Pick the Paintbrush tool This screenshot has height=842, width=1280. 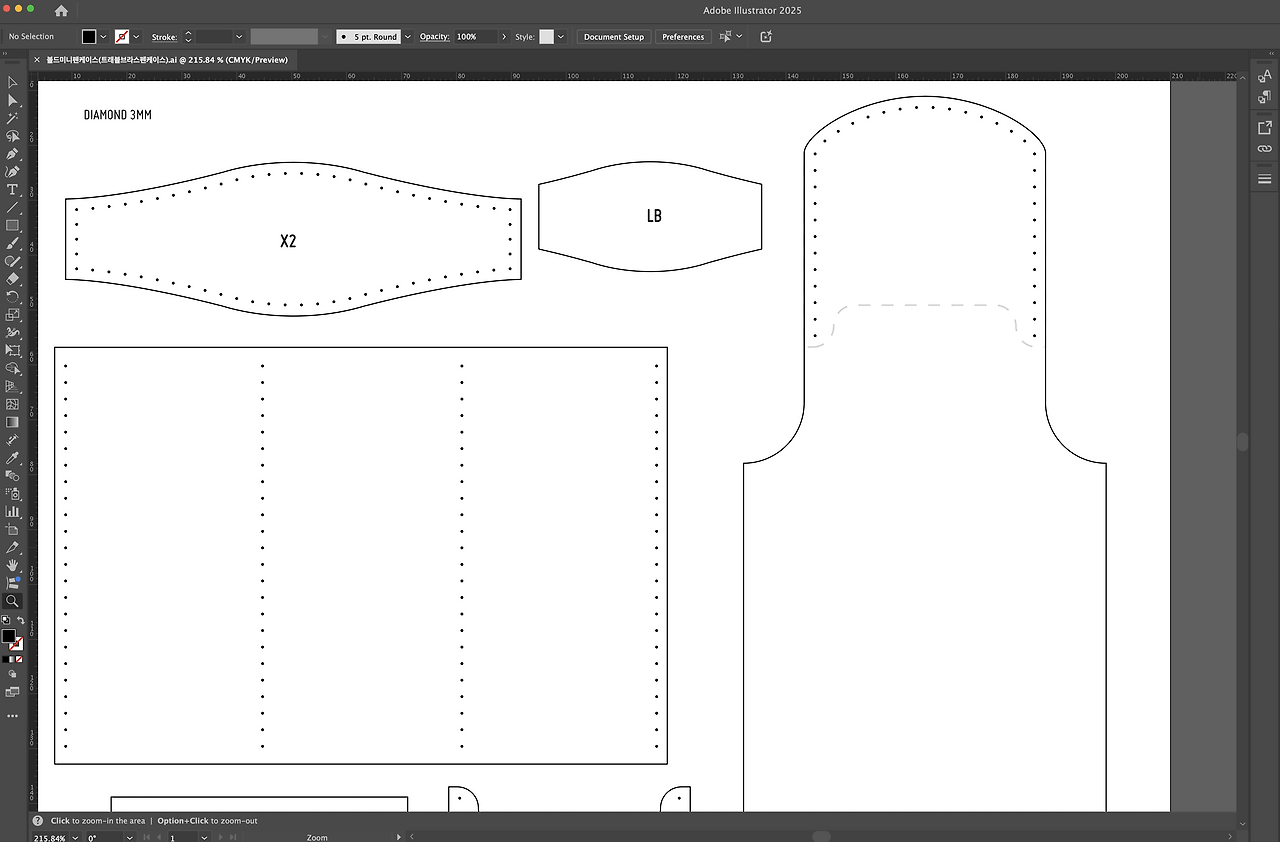coord(13,244)
